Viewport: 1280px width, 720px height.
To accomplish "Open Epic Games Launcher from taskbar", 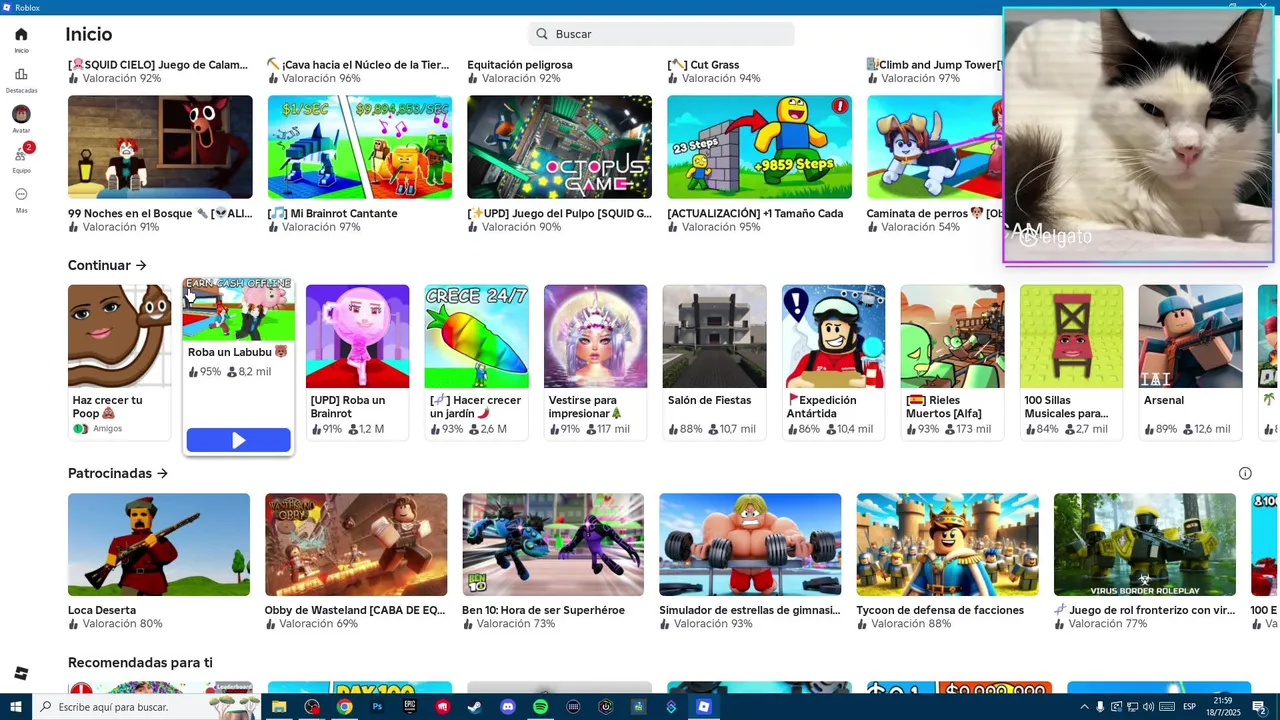I will 410,707.
